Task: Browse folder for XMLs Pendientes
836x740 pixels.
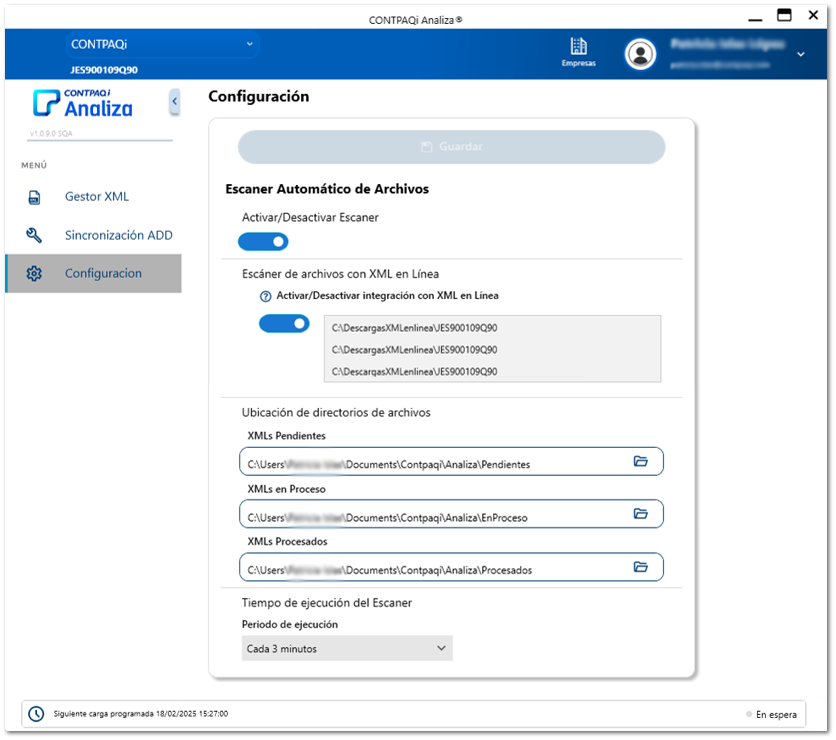Action: (641, 461)
